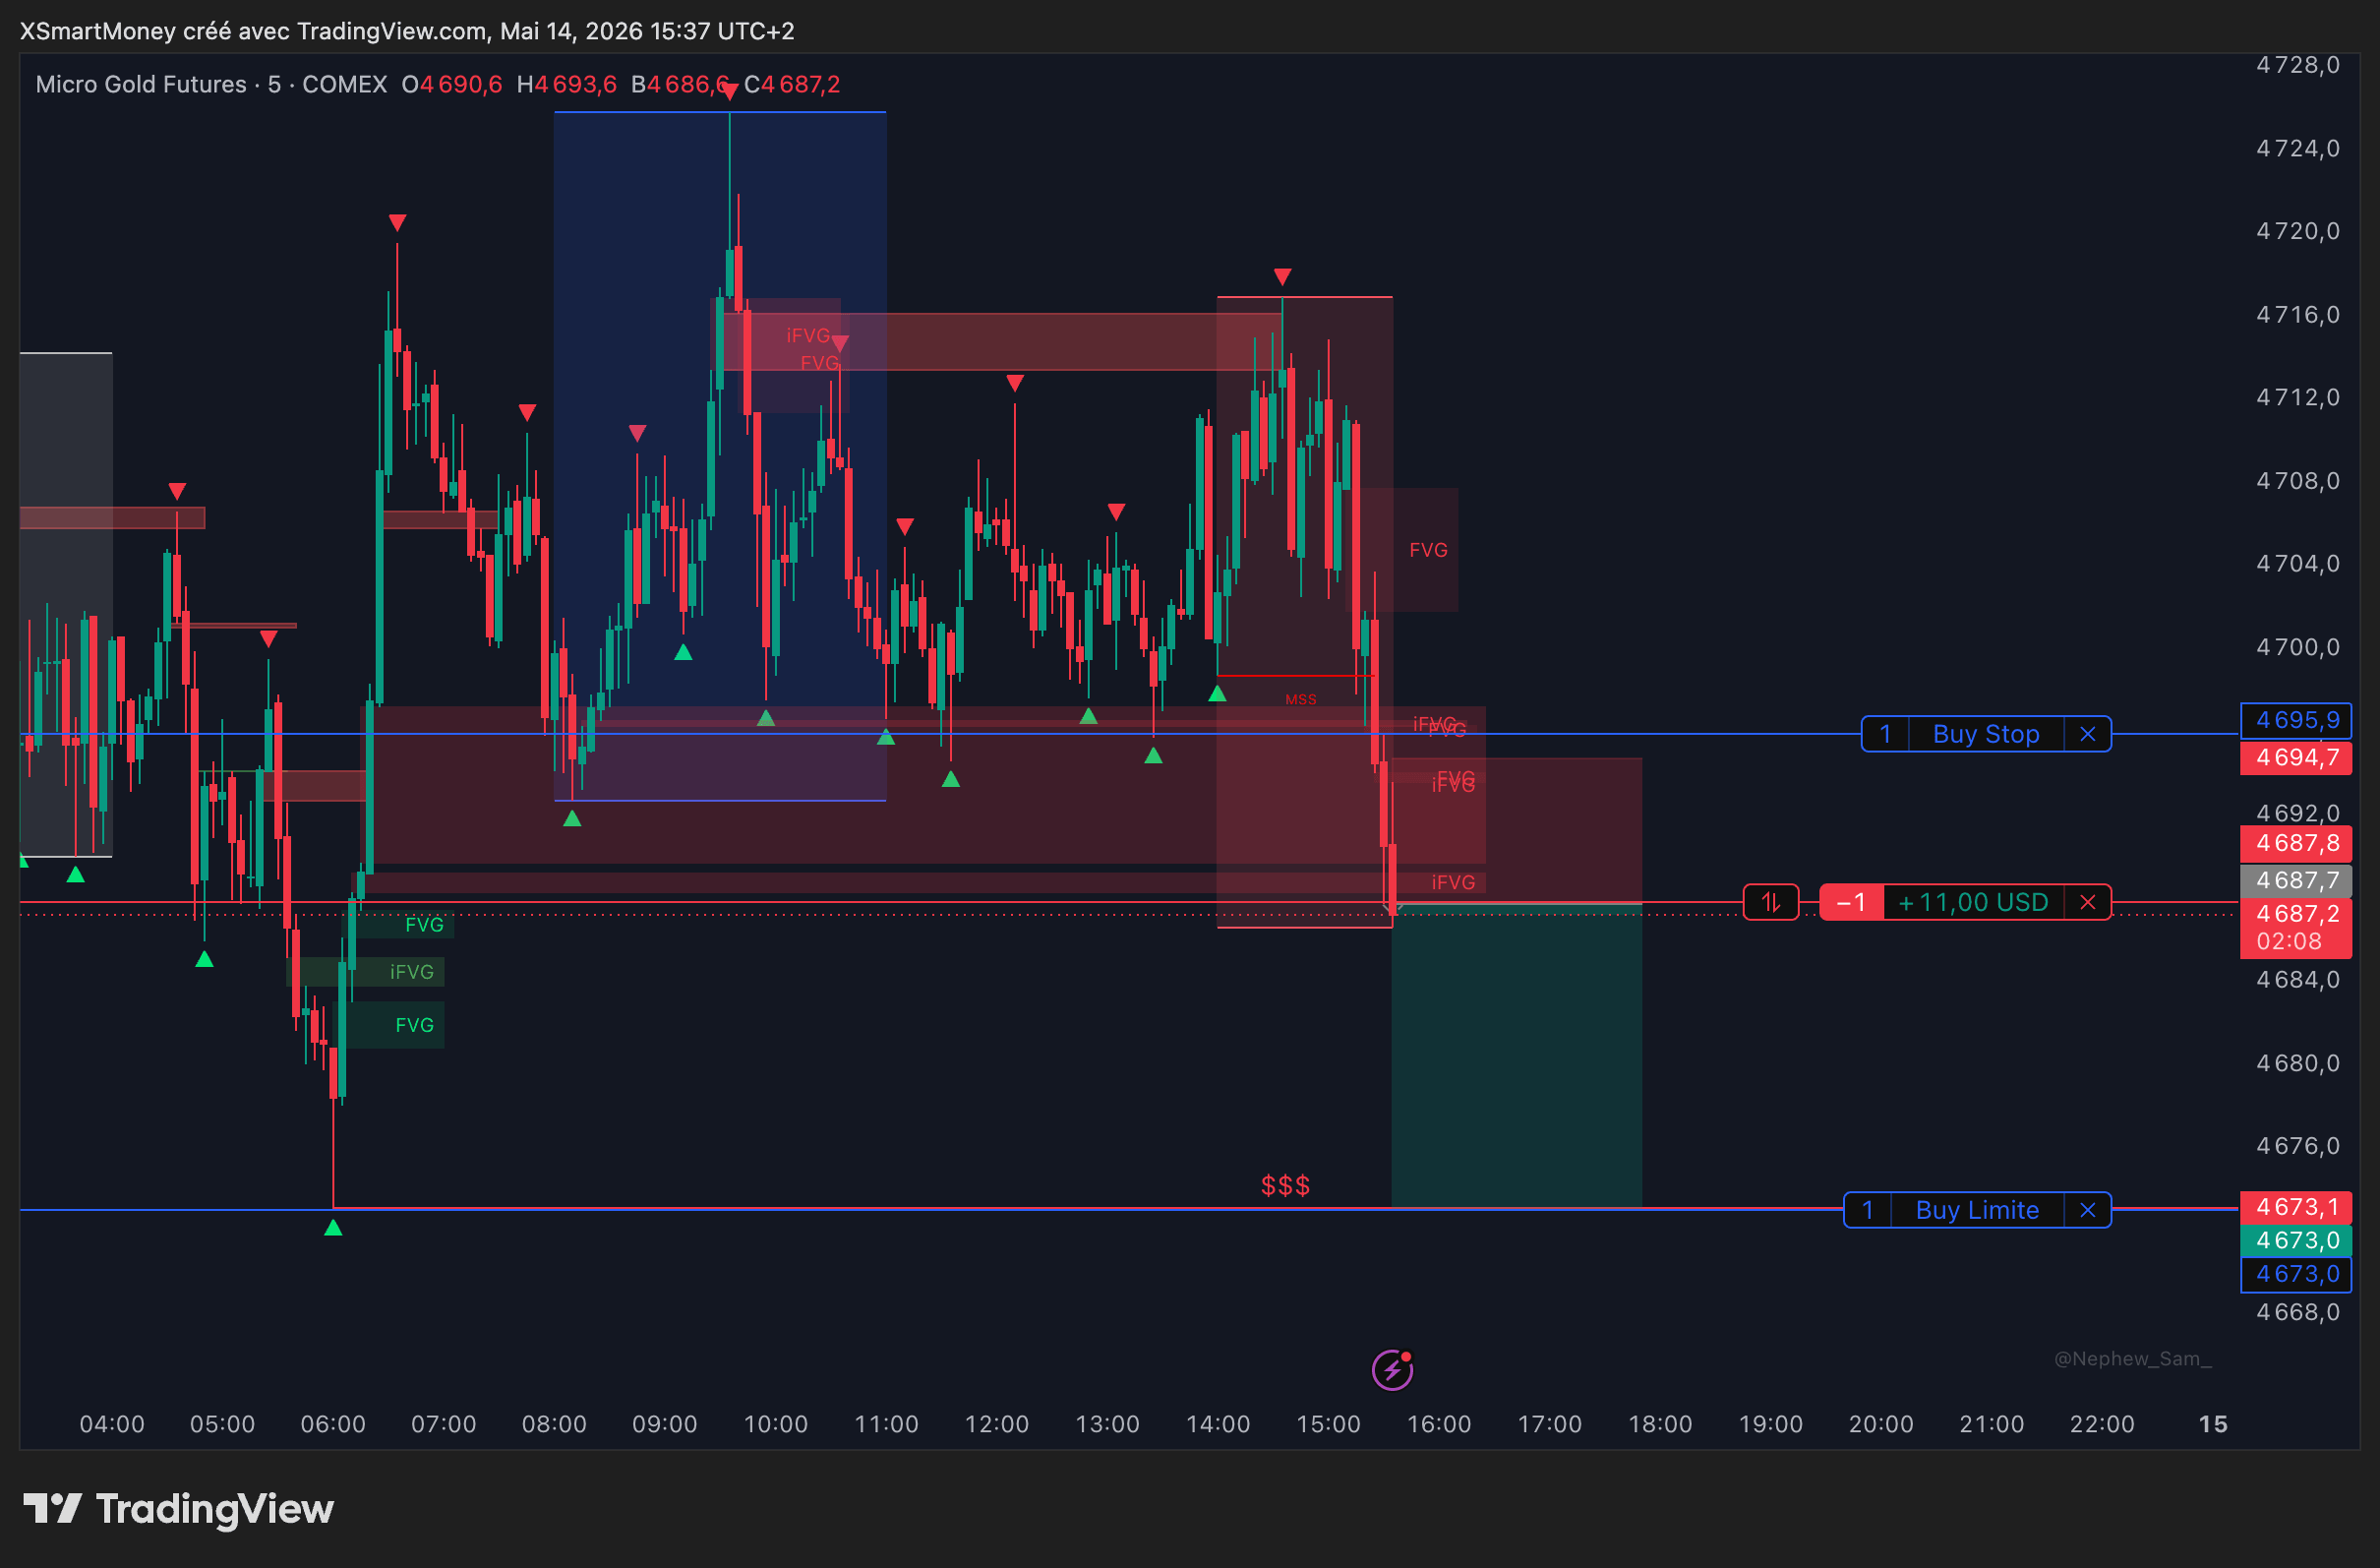Select the Buy Stop order label
The width and height of the screenshot is (2380, 1568).
tap(1986, 734)
